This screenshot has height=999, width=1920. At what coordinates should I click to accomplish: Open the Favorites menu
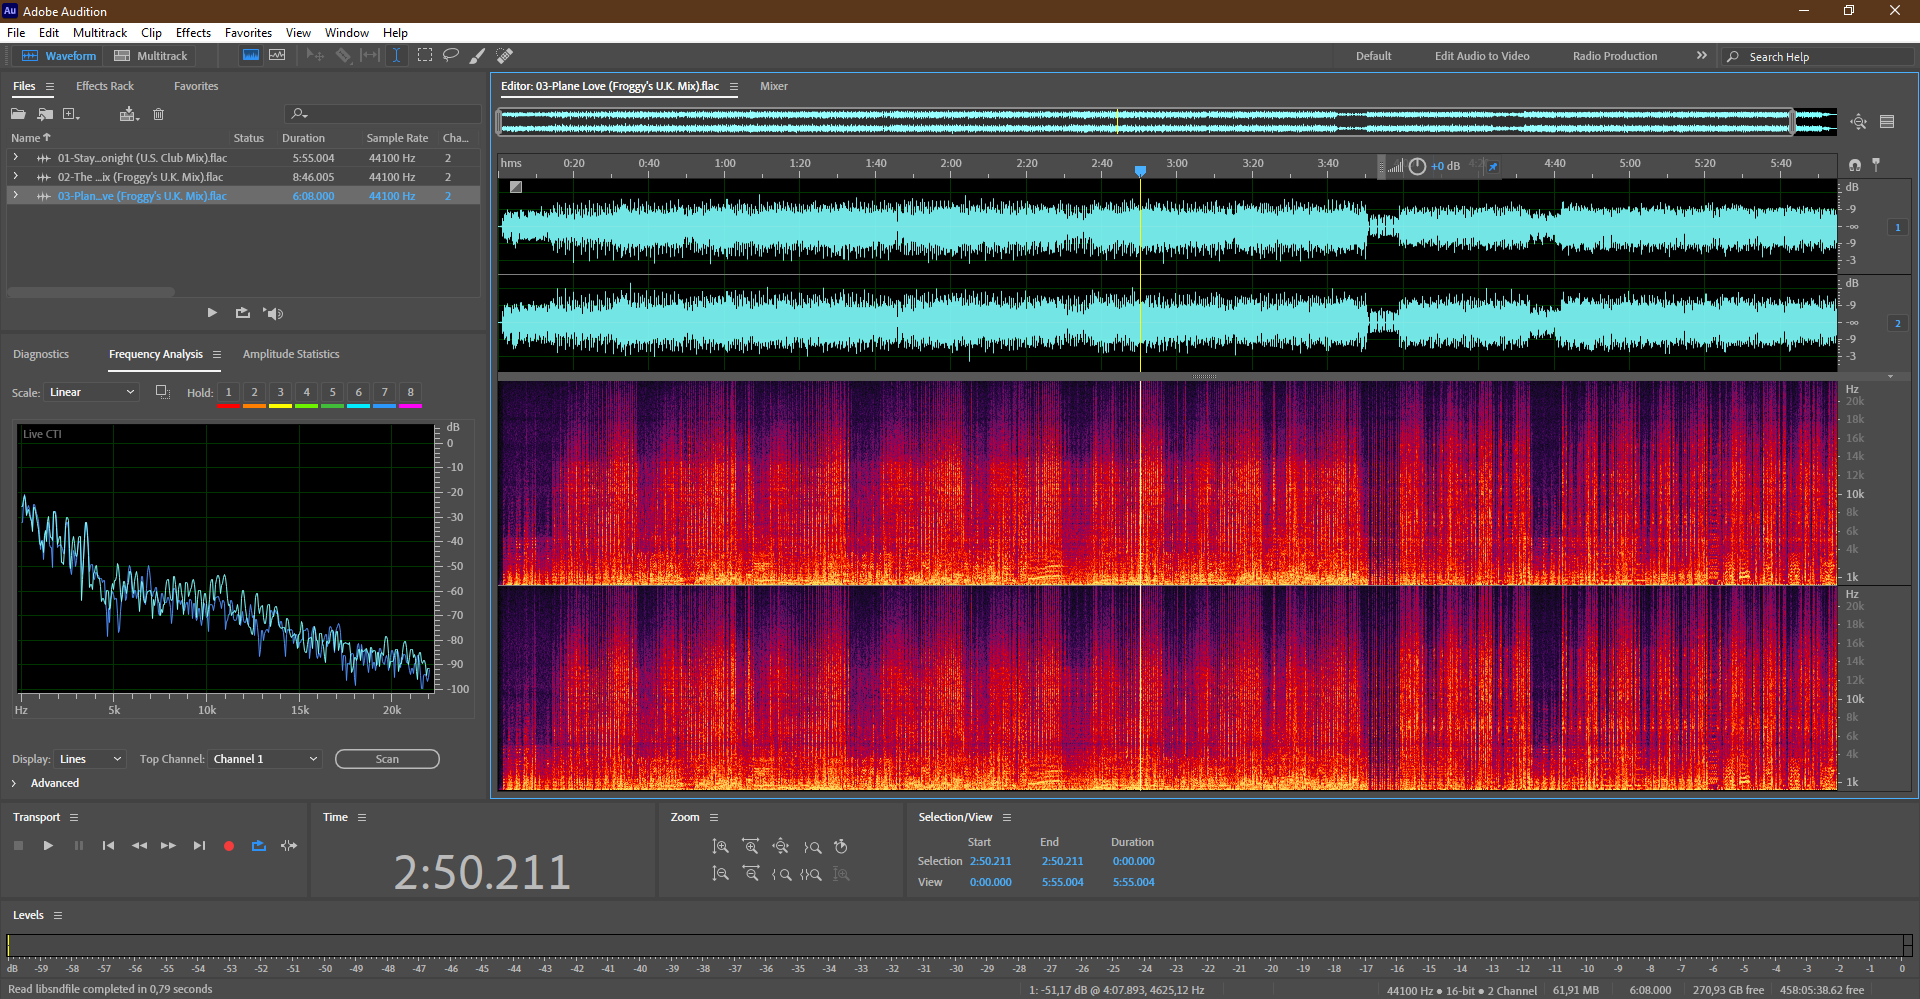(x=248, y=33)
